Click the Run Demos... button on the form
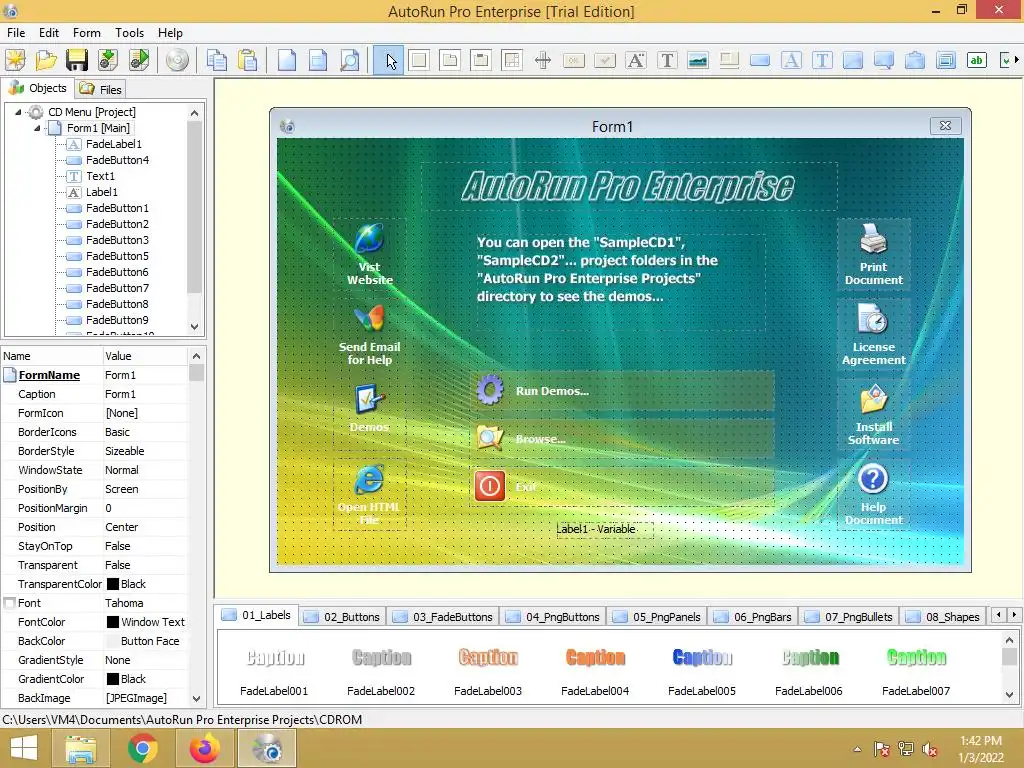This screenshot has width=1024, height=768. (622, 391)
